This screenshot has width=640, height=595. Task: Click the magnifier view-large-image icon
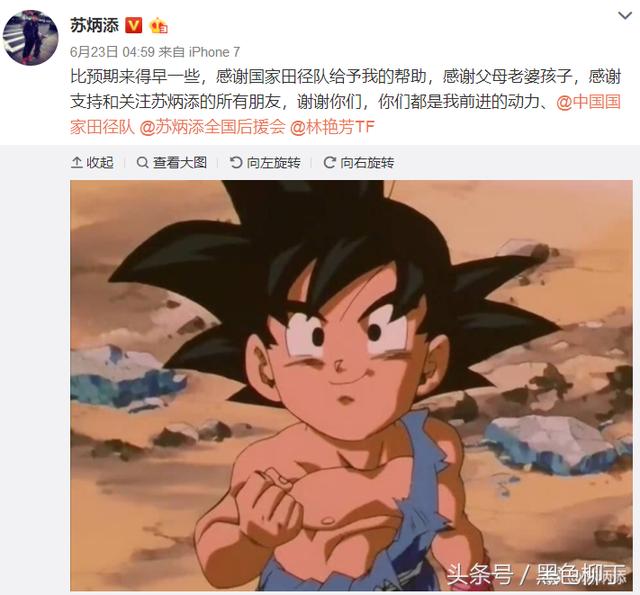(142, 162)
